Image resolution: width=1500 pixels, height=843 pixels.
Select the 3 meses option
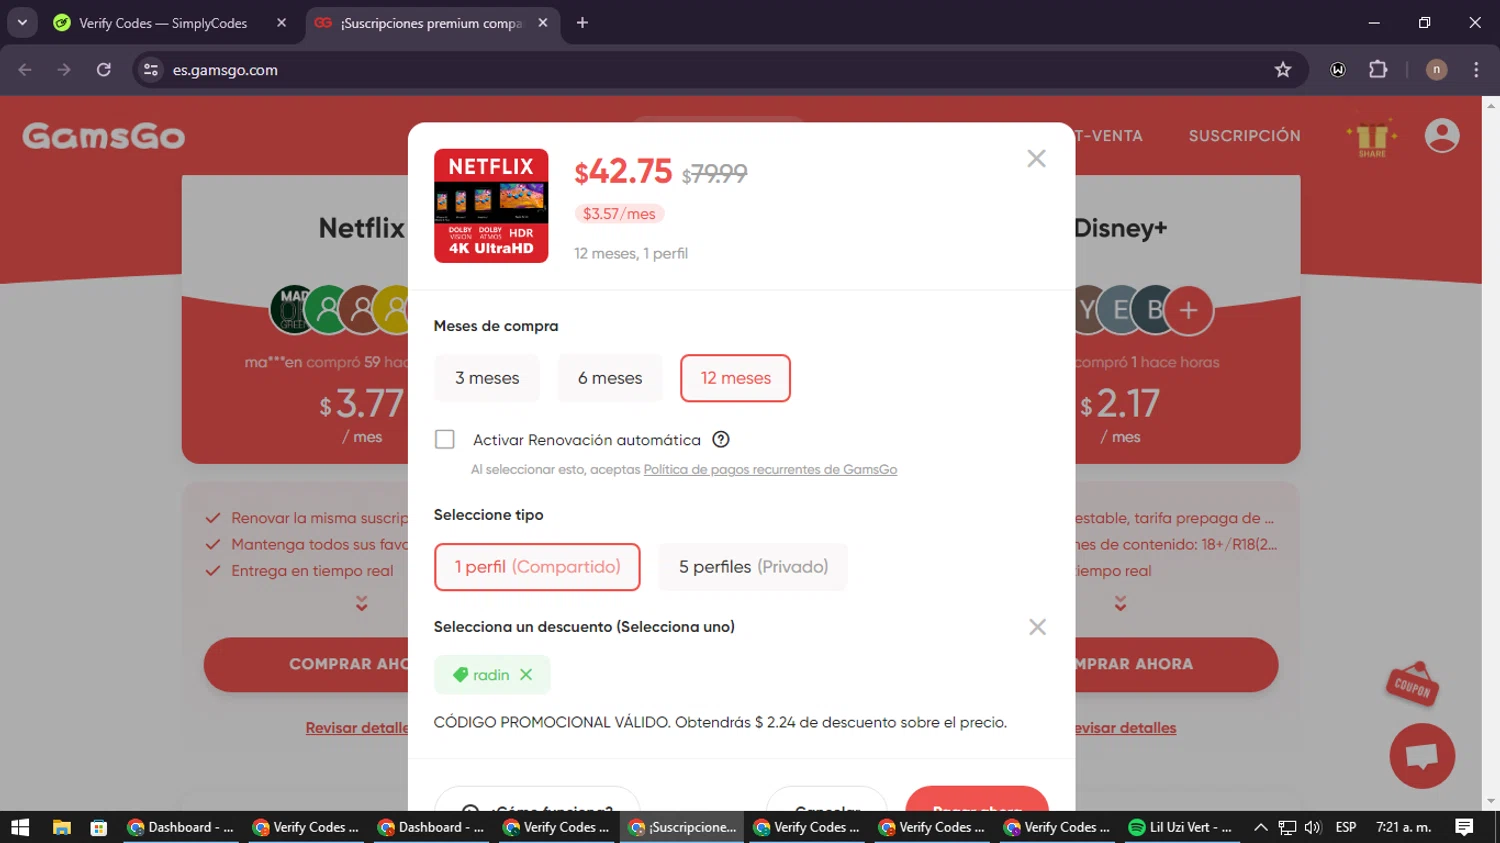point(487,378)
